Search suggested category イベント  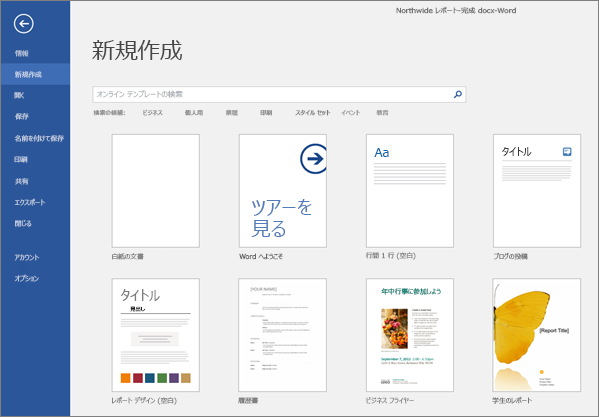click(x=351, y=113)
